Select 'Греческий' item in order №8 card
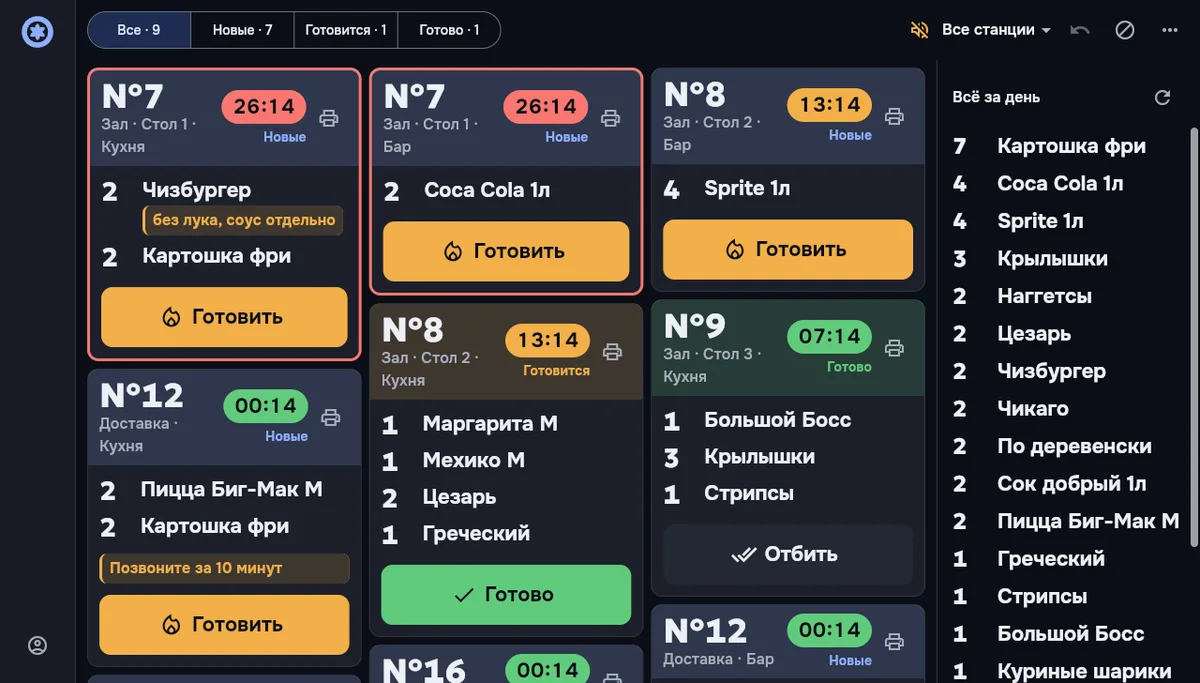Image resolution: width=1200 pixels, height=683 pixels. click(x=476, y=534)
